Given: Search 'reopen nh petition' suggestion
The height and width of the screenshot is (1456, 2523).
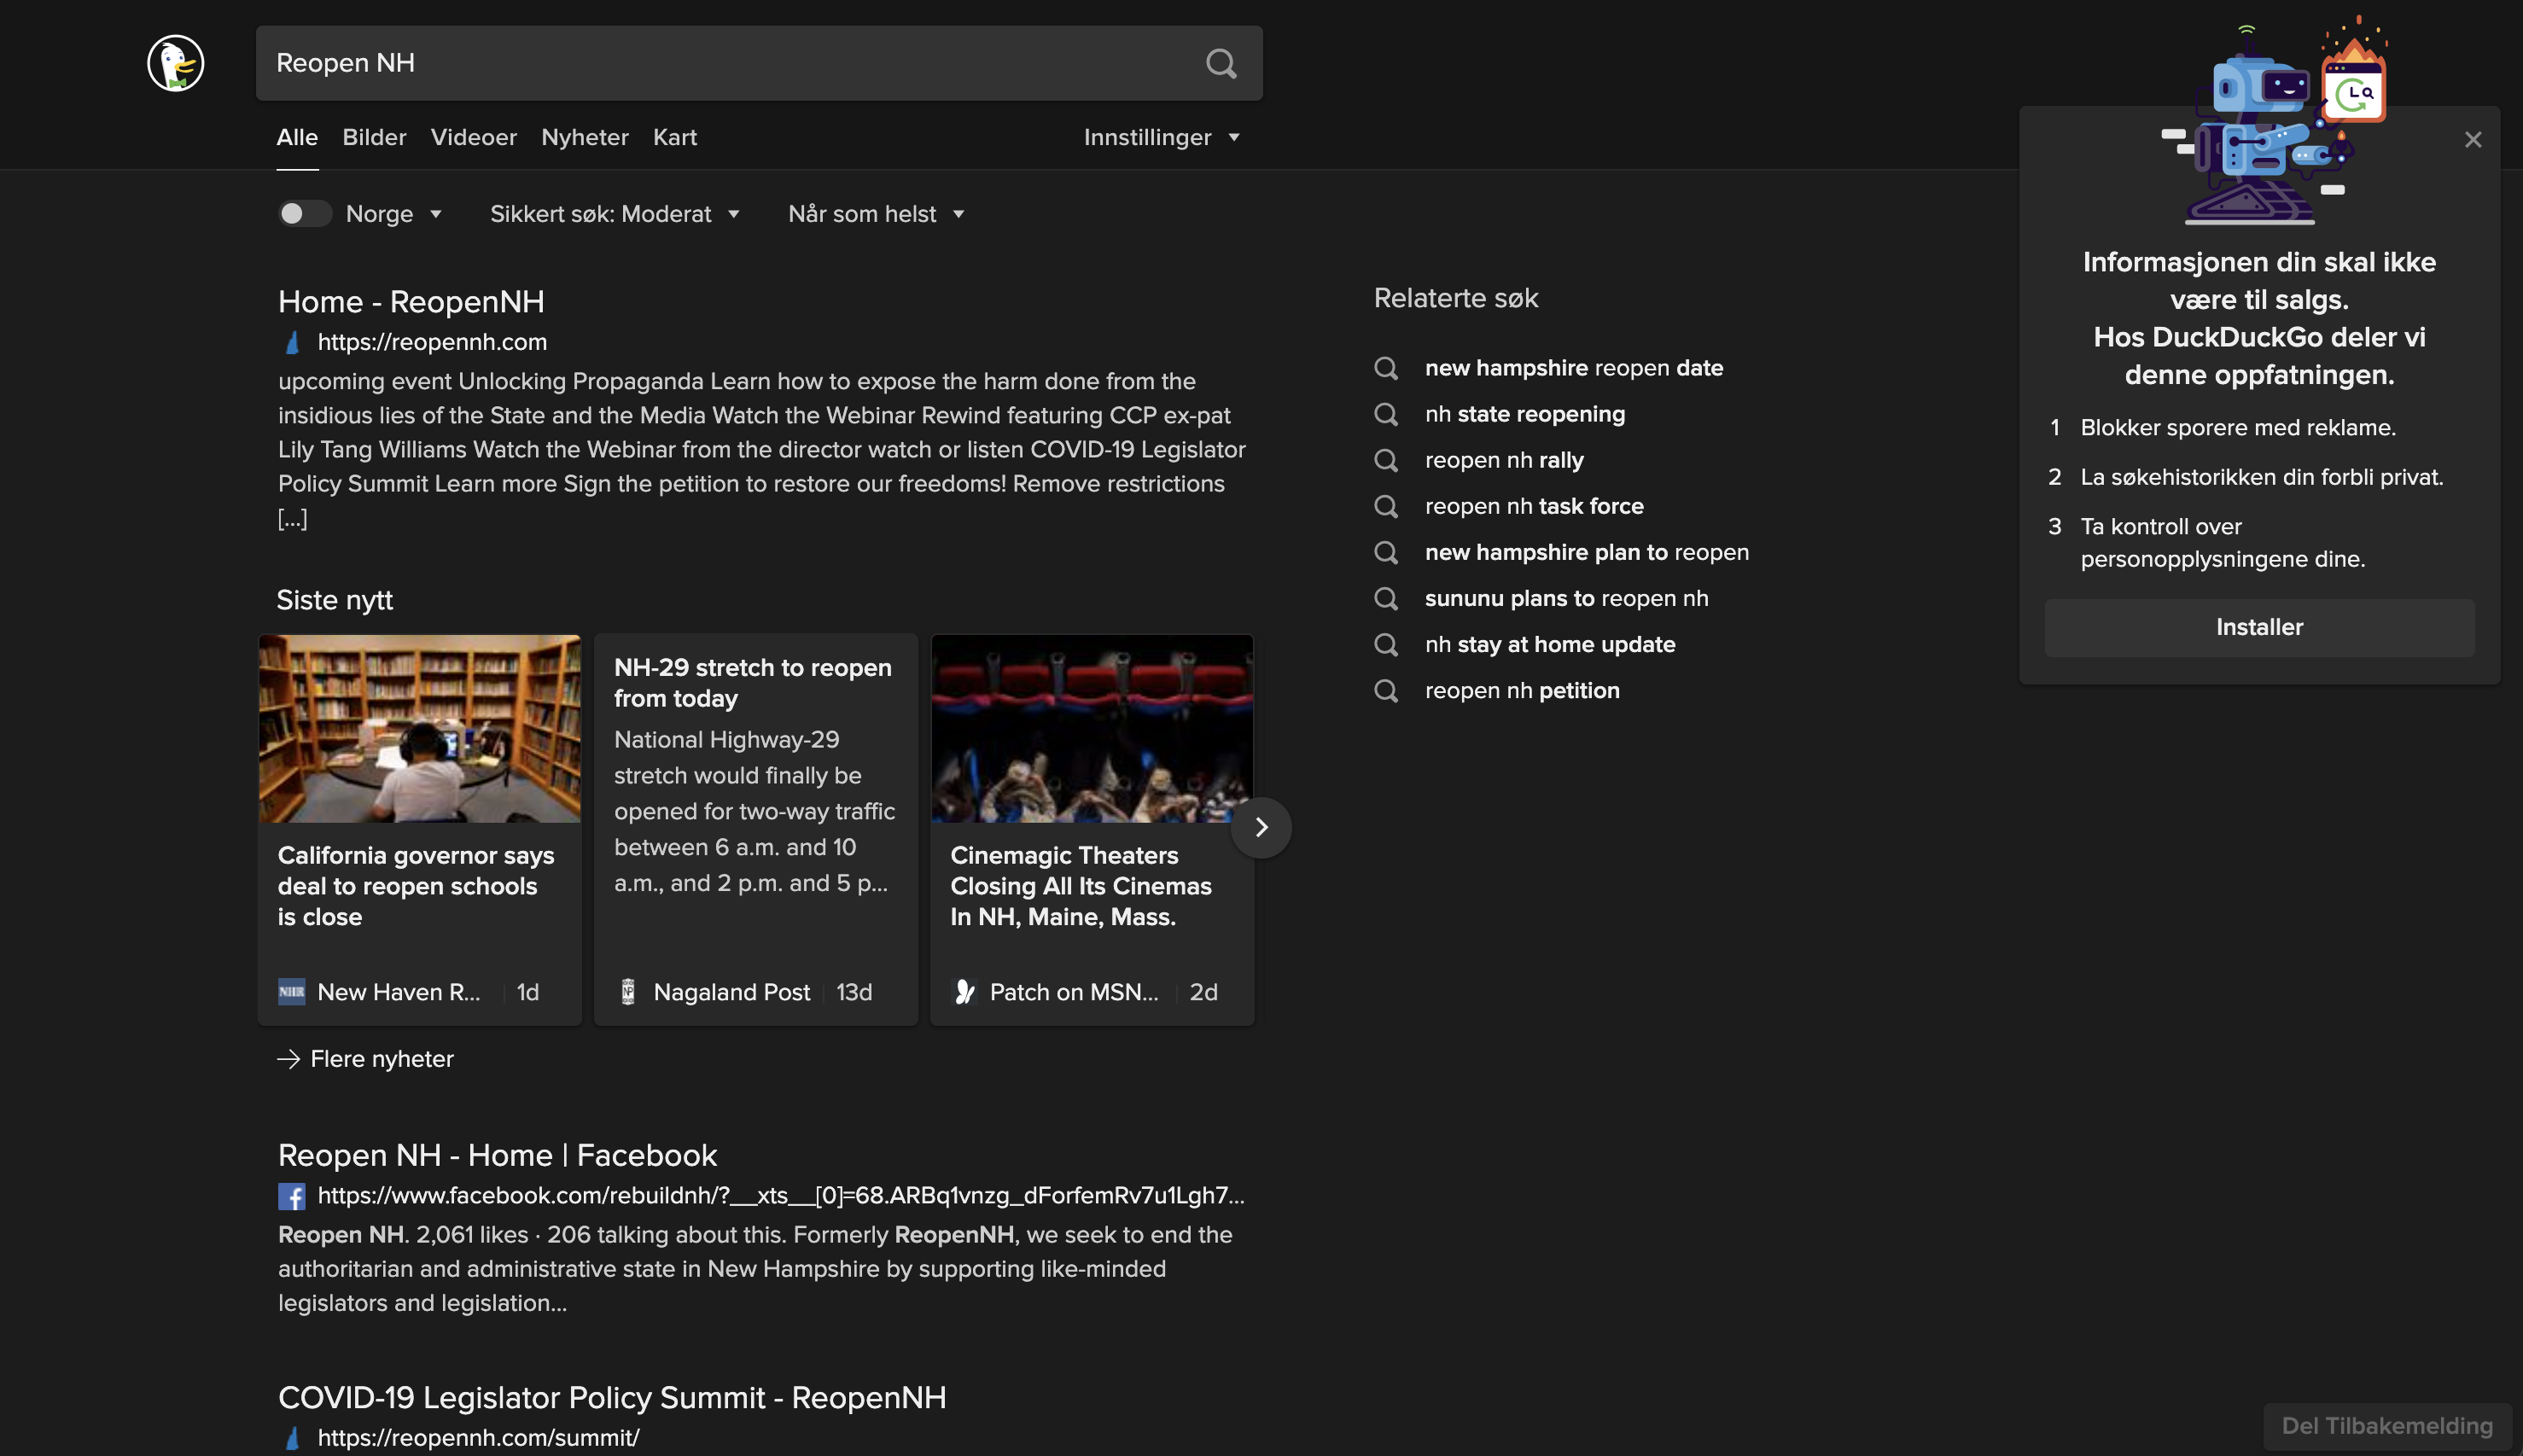Looking at the screenshot, I should coord(1522,690).
